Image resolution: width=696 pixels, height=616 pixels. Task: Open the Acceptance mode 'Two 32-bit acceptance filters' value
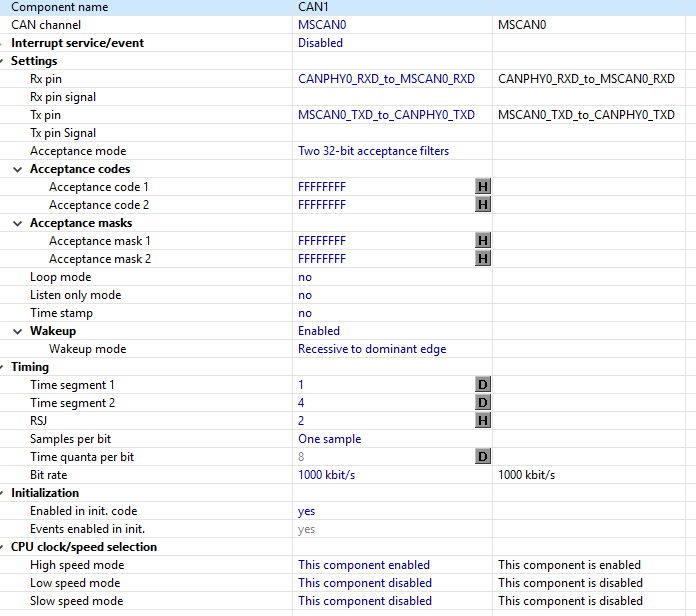click(x=373, y=151)
